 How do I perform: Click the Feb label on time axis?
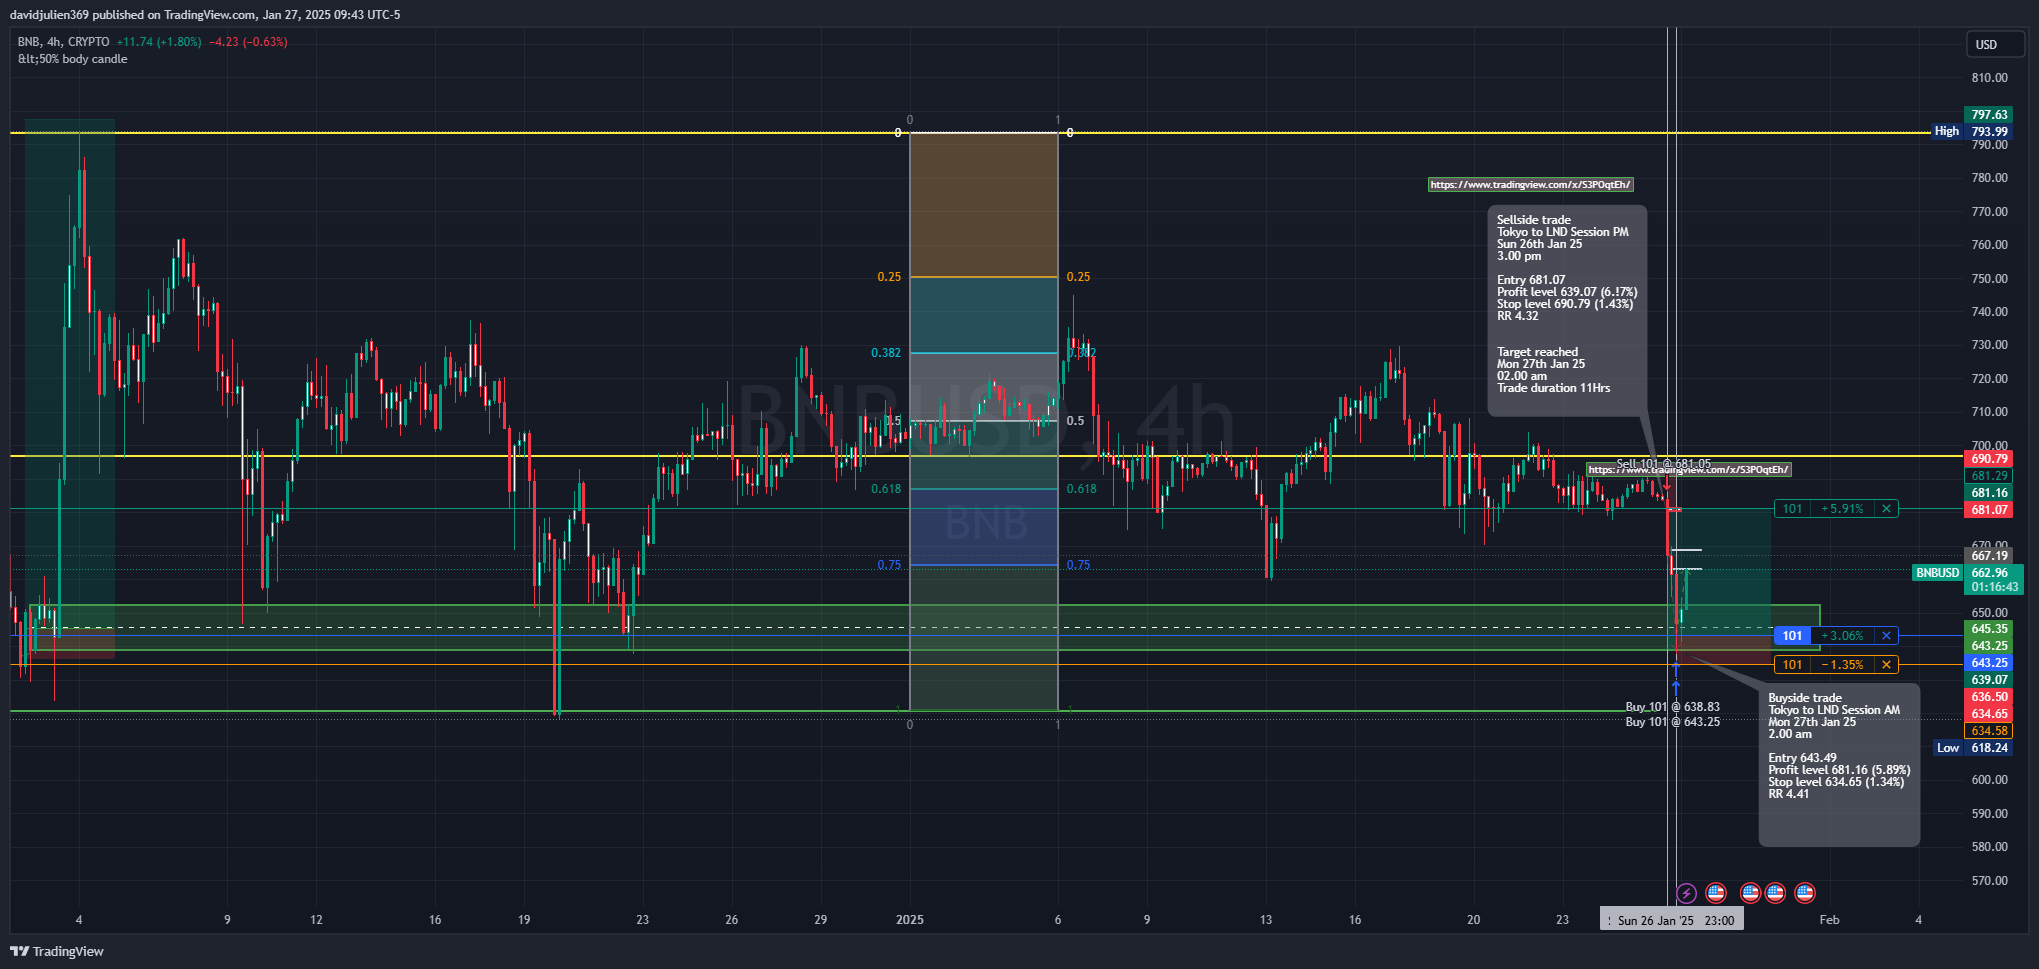(1829, 920)
